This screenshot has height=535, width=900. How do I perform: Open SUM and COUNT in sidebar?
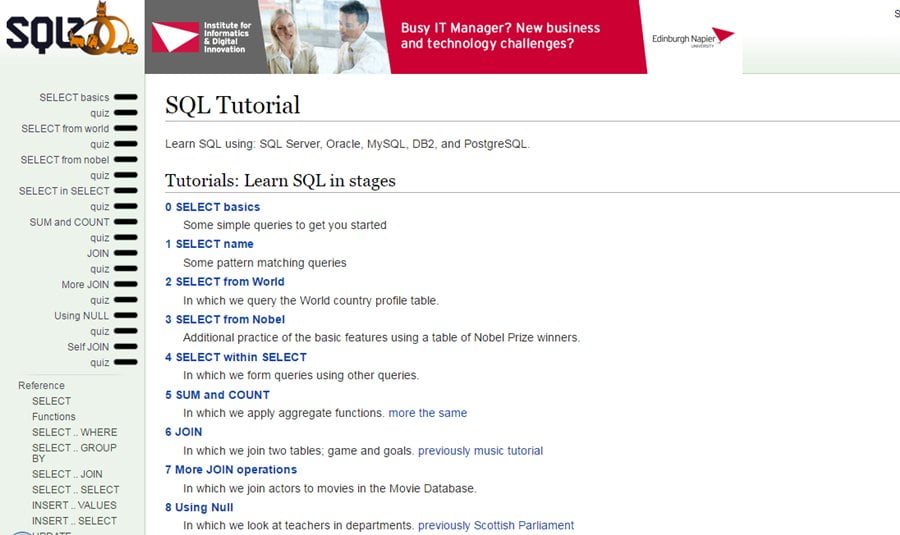(x=69, y=222)
